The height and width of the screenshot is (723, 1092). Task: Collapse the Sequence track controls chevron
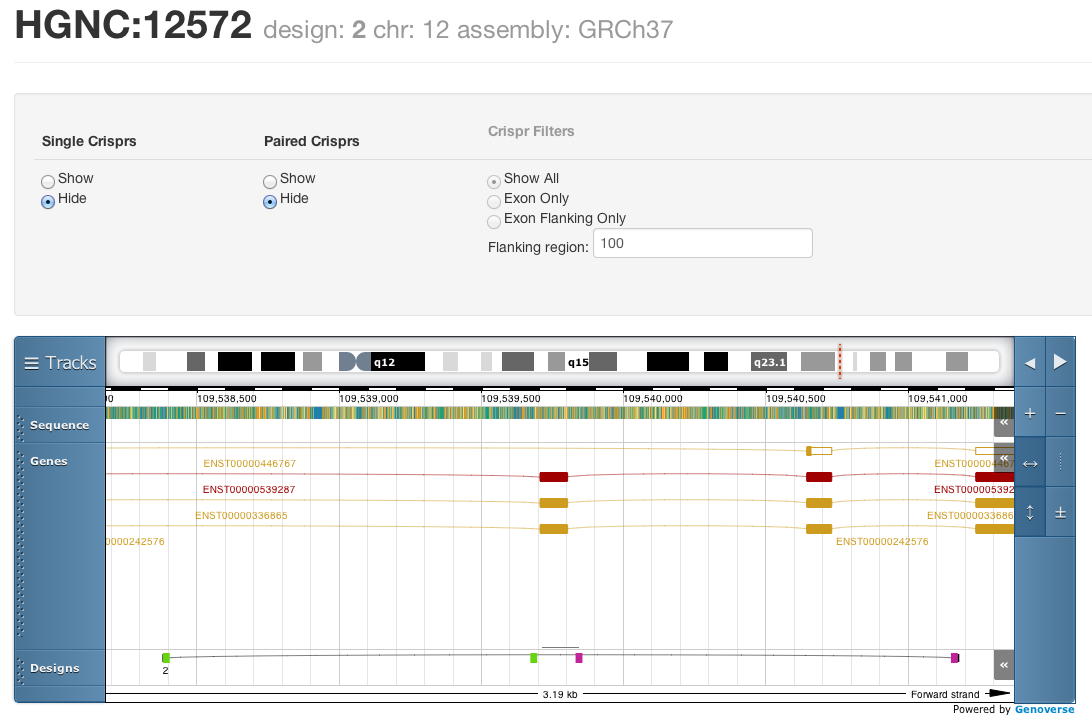click(x=1004, y=425)
